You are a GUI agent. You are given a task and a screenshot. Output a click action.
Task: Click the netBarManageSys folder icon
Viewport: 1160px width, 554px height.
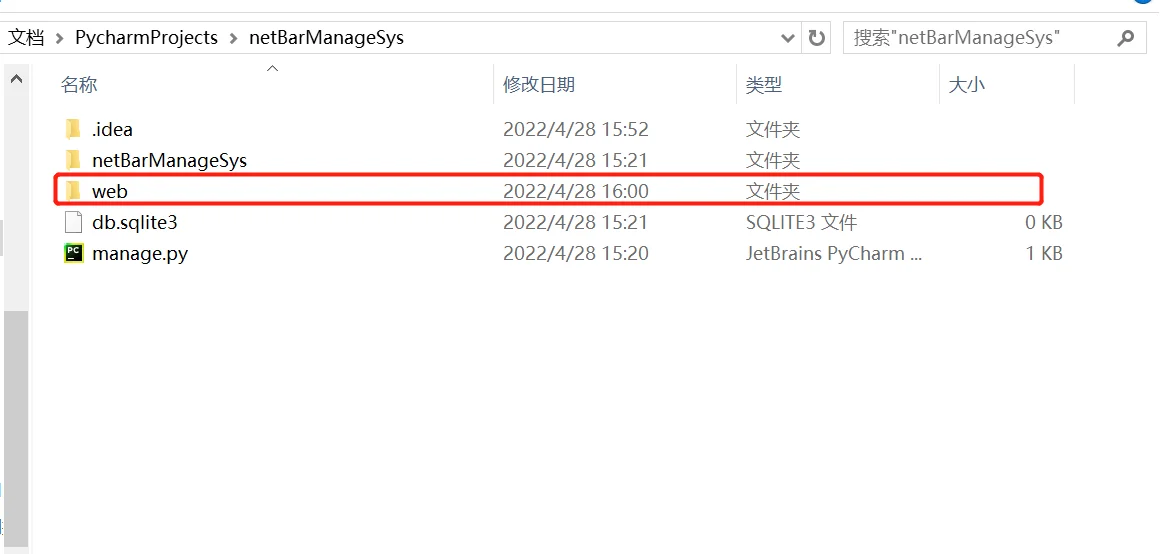(x=72, y=160)
